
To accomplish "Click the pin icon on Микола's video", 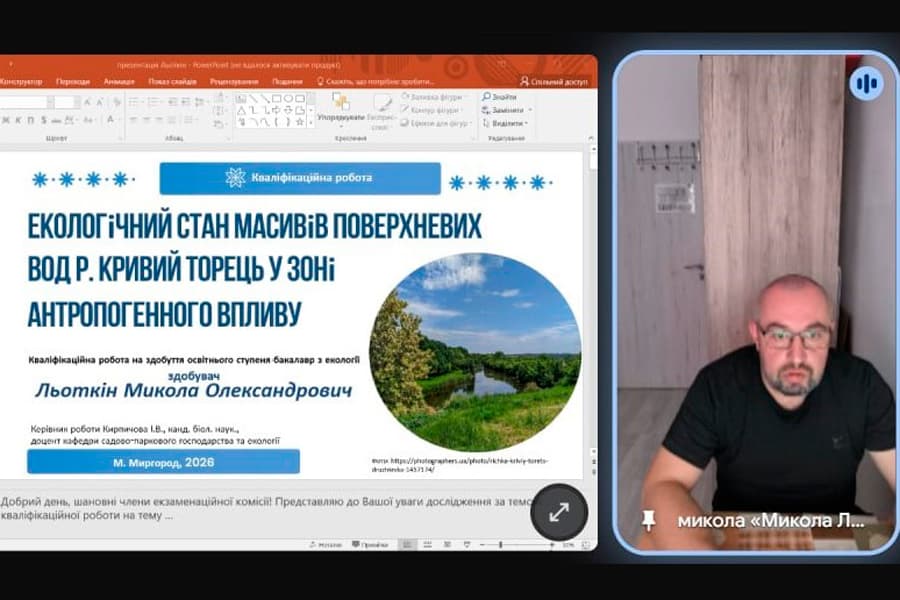I will tap(649, 520).
